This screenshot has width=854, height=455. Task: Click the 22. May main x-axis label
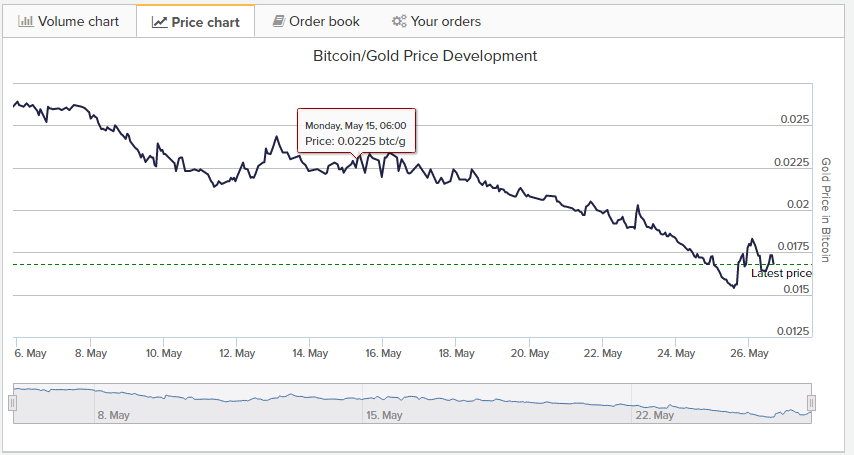(x=603, y=353)
